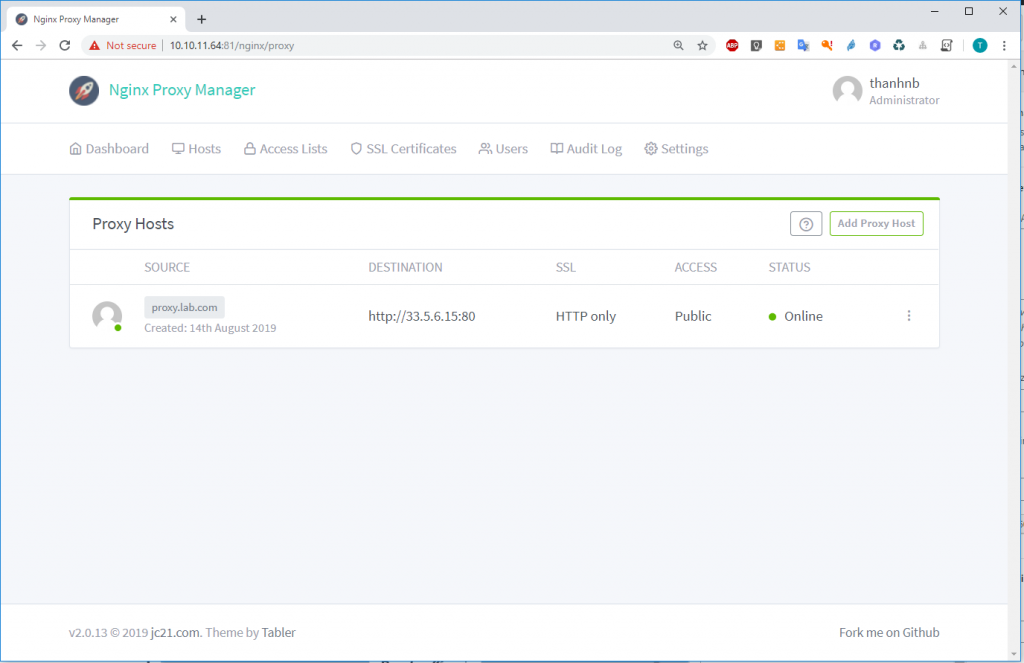This screenshot has width=1024, height=663.
Task: Click the purple hexagon extension icon
Action: [x=875, y=45]
